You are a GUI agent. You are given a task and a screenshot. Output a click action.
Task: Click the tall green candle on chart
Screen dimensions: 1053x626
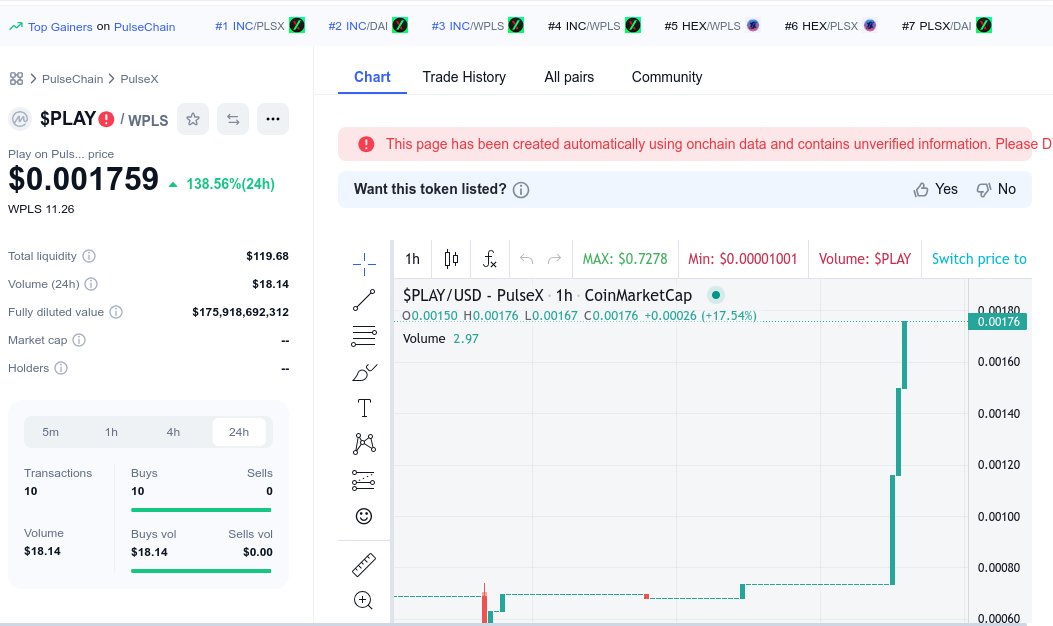pos(892,530)
